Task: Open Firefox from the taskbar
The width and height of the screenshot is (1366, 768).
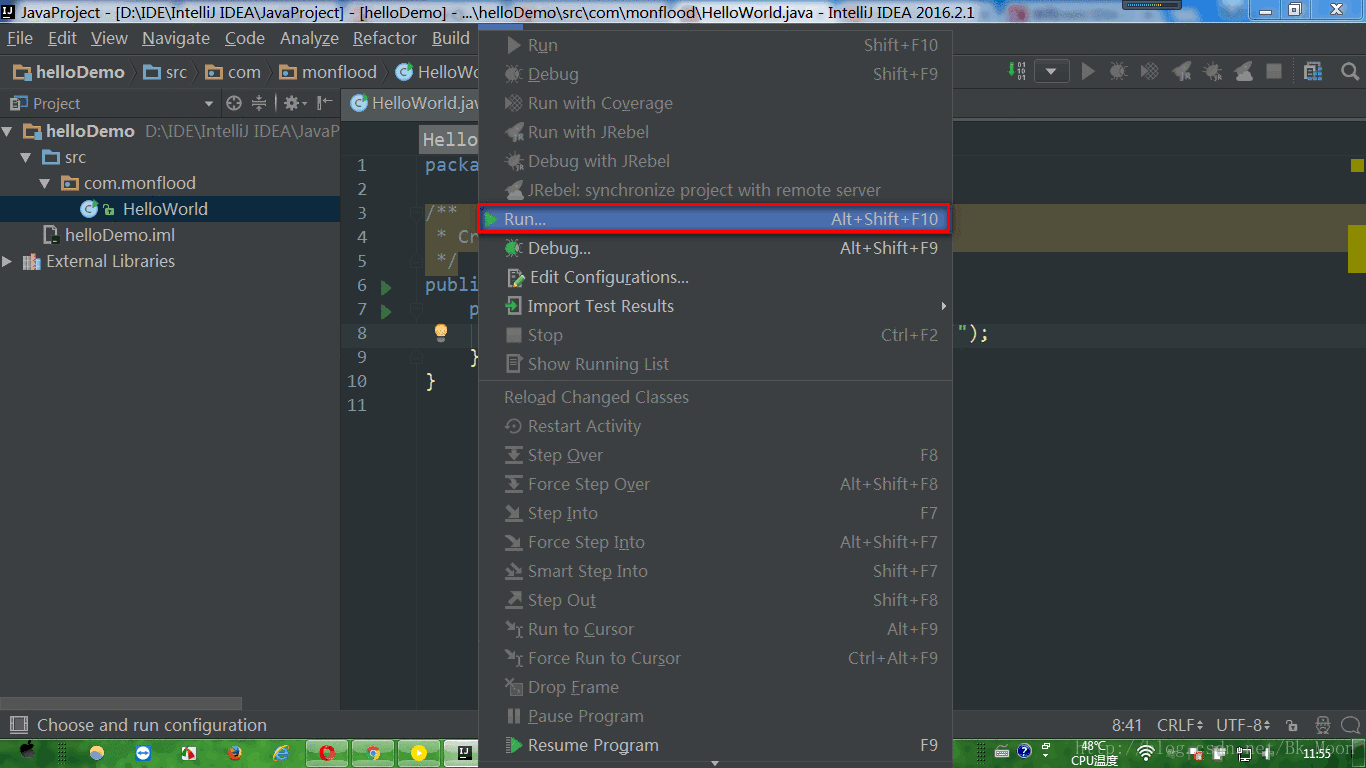Action: 234,753
